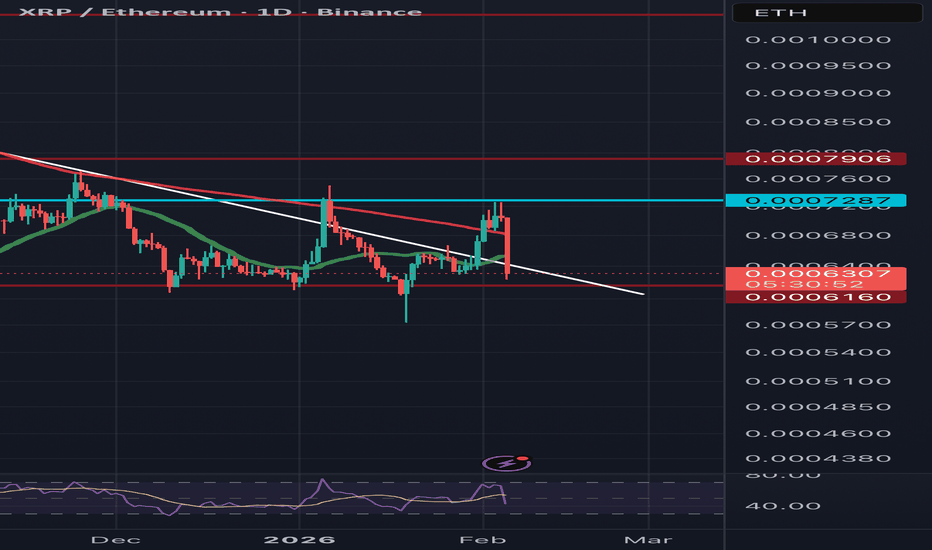Open the ETH currency selector

coord(827,12)
